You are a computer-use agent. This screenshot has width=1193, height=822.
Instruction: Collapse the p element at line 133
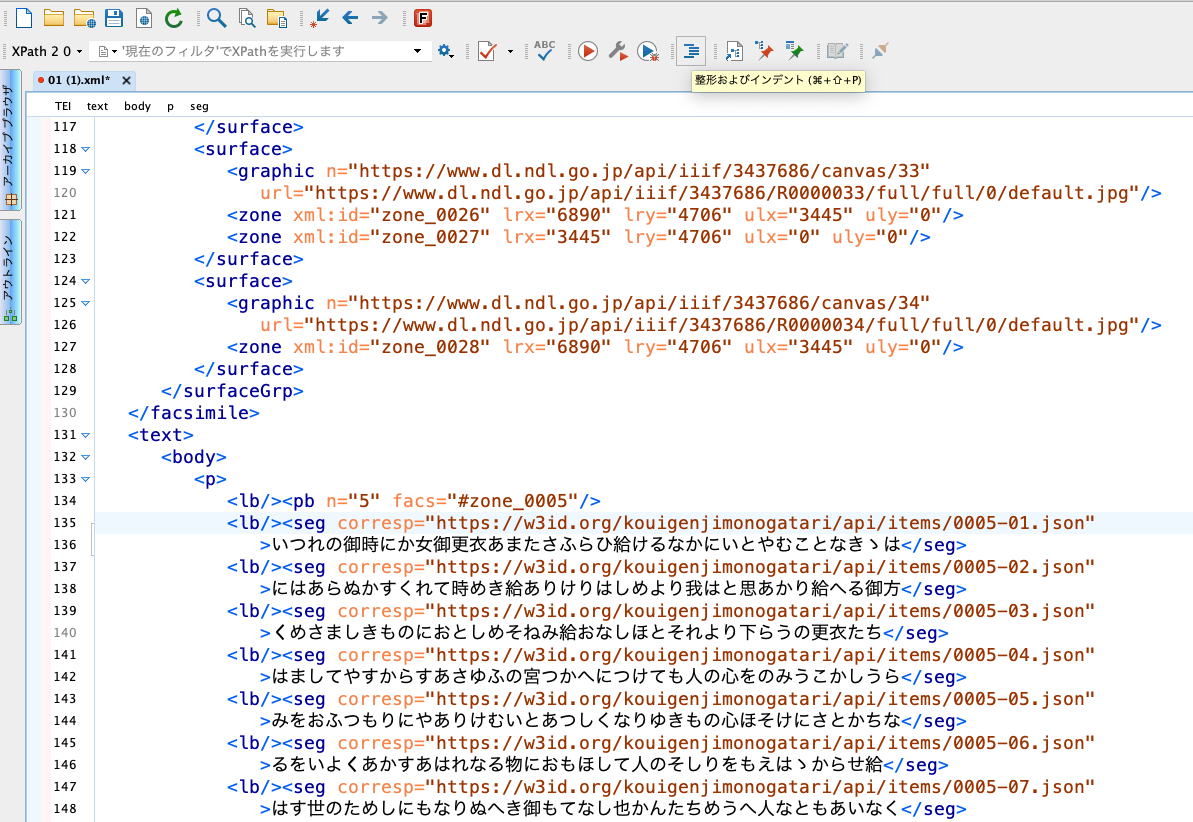(x=85, y=480)
